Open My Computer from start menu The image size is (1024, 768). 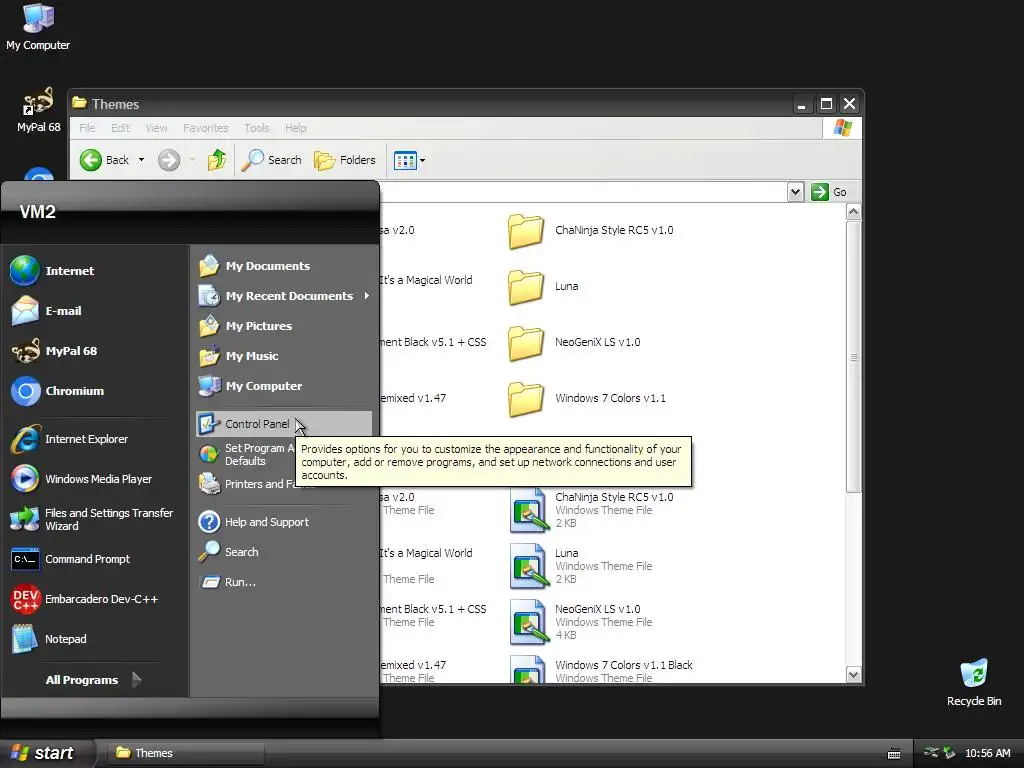[284, 386]
